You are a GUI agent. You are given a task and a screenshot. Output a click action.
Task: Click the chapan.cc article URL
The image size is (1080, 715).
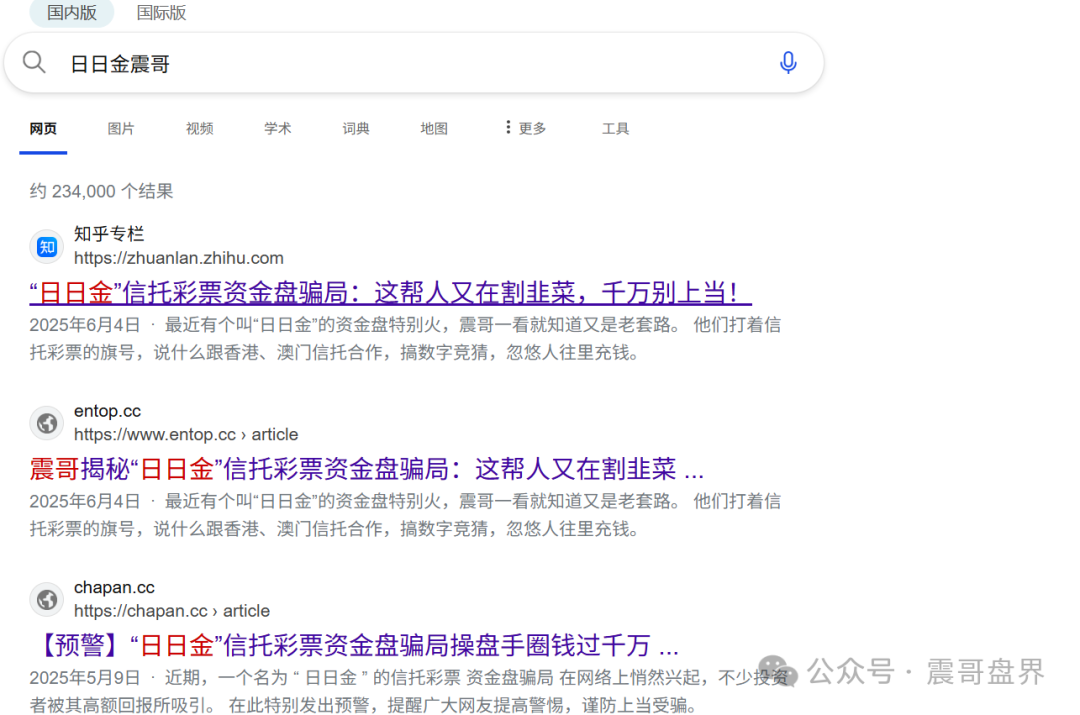tap(172, 611)
